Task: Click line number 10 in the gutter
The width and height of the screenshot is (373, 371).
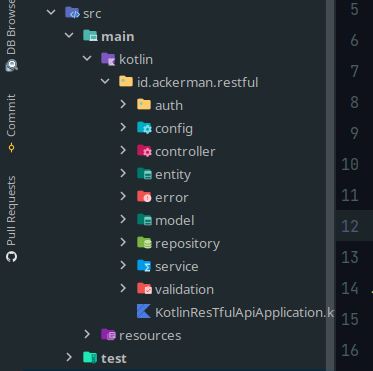Action: 350,164
